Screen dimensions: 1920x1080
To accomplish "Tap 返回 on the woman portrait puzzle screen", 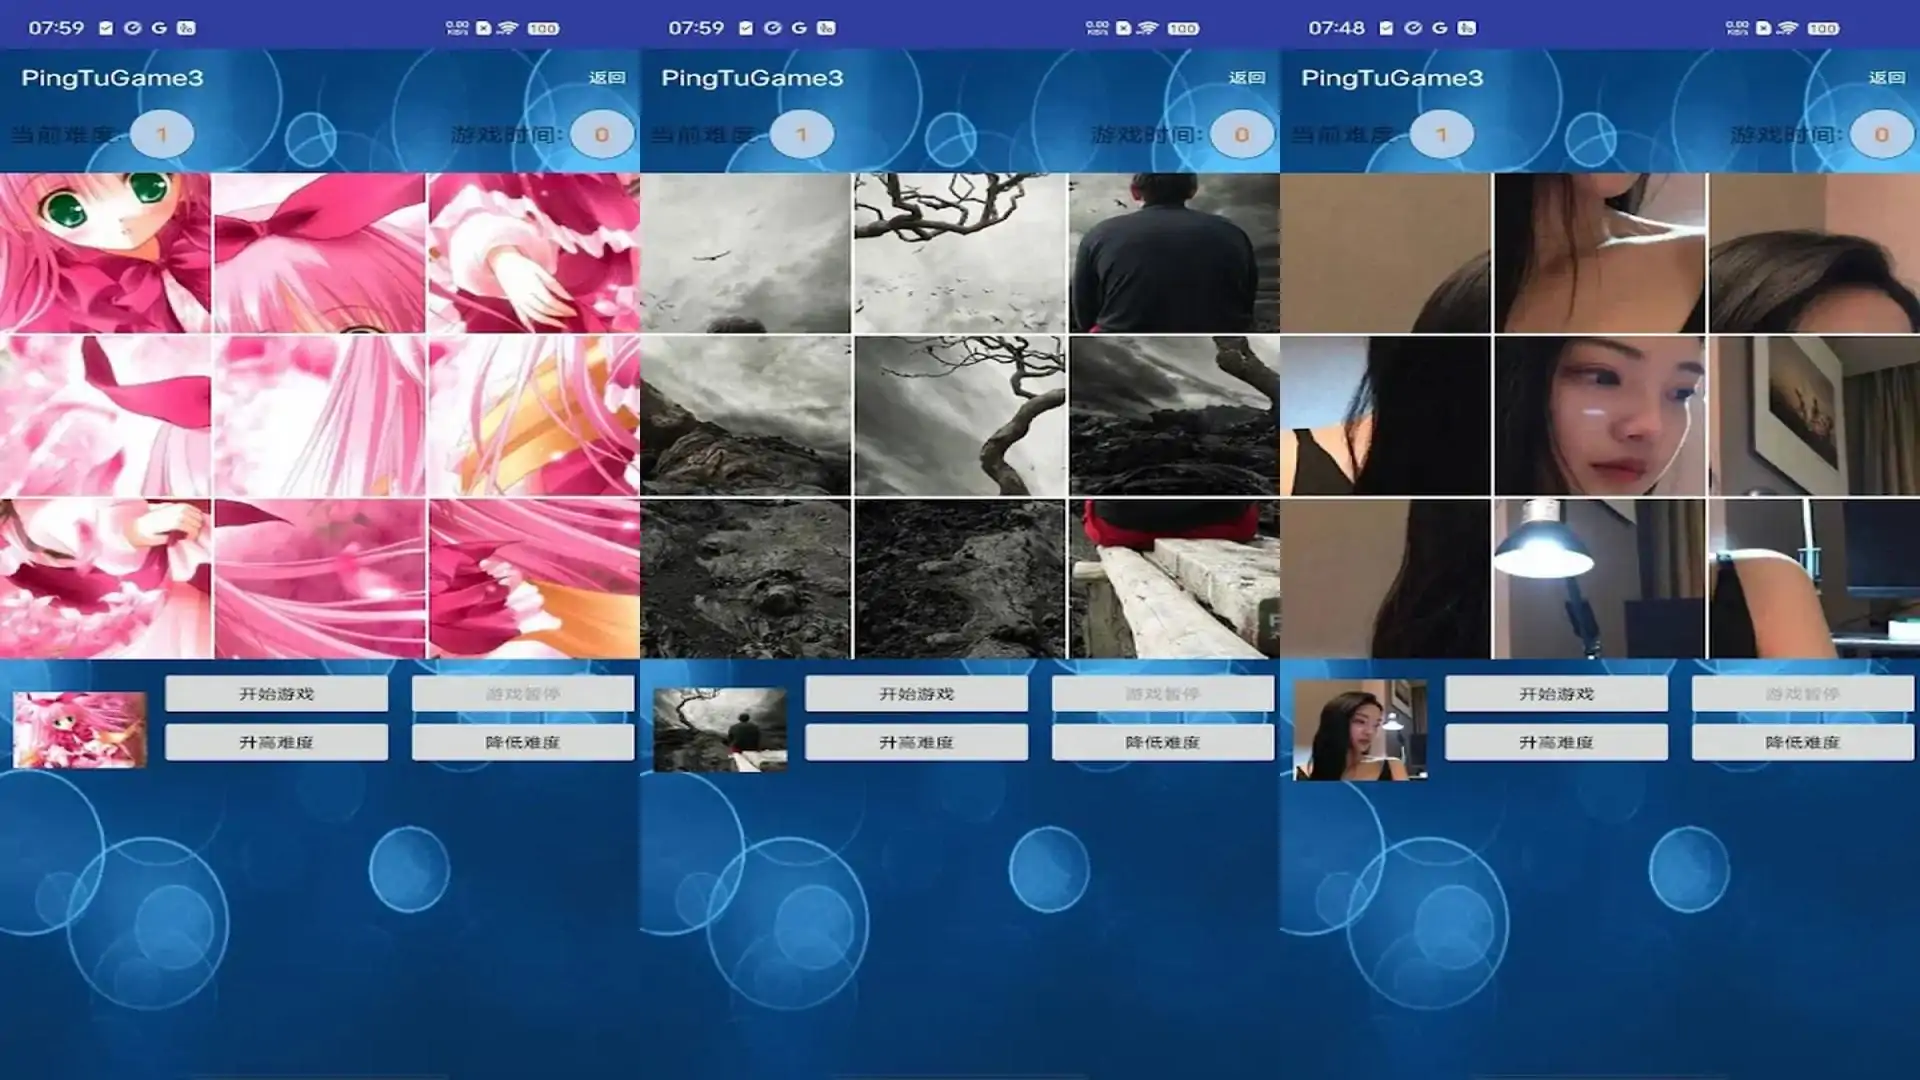I will [x=1887, y=77].
